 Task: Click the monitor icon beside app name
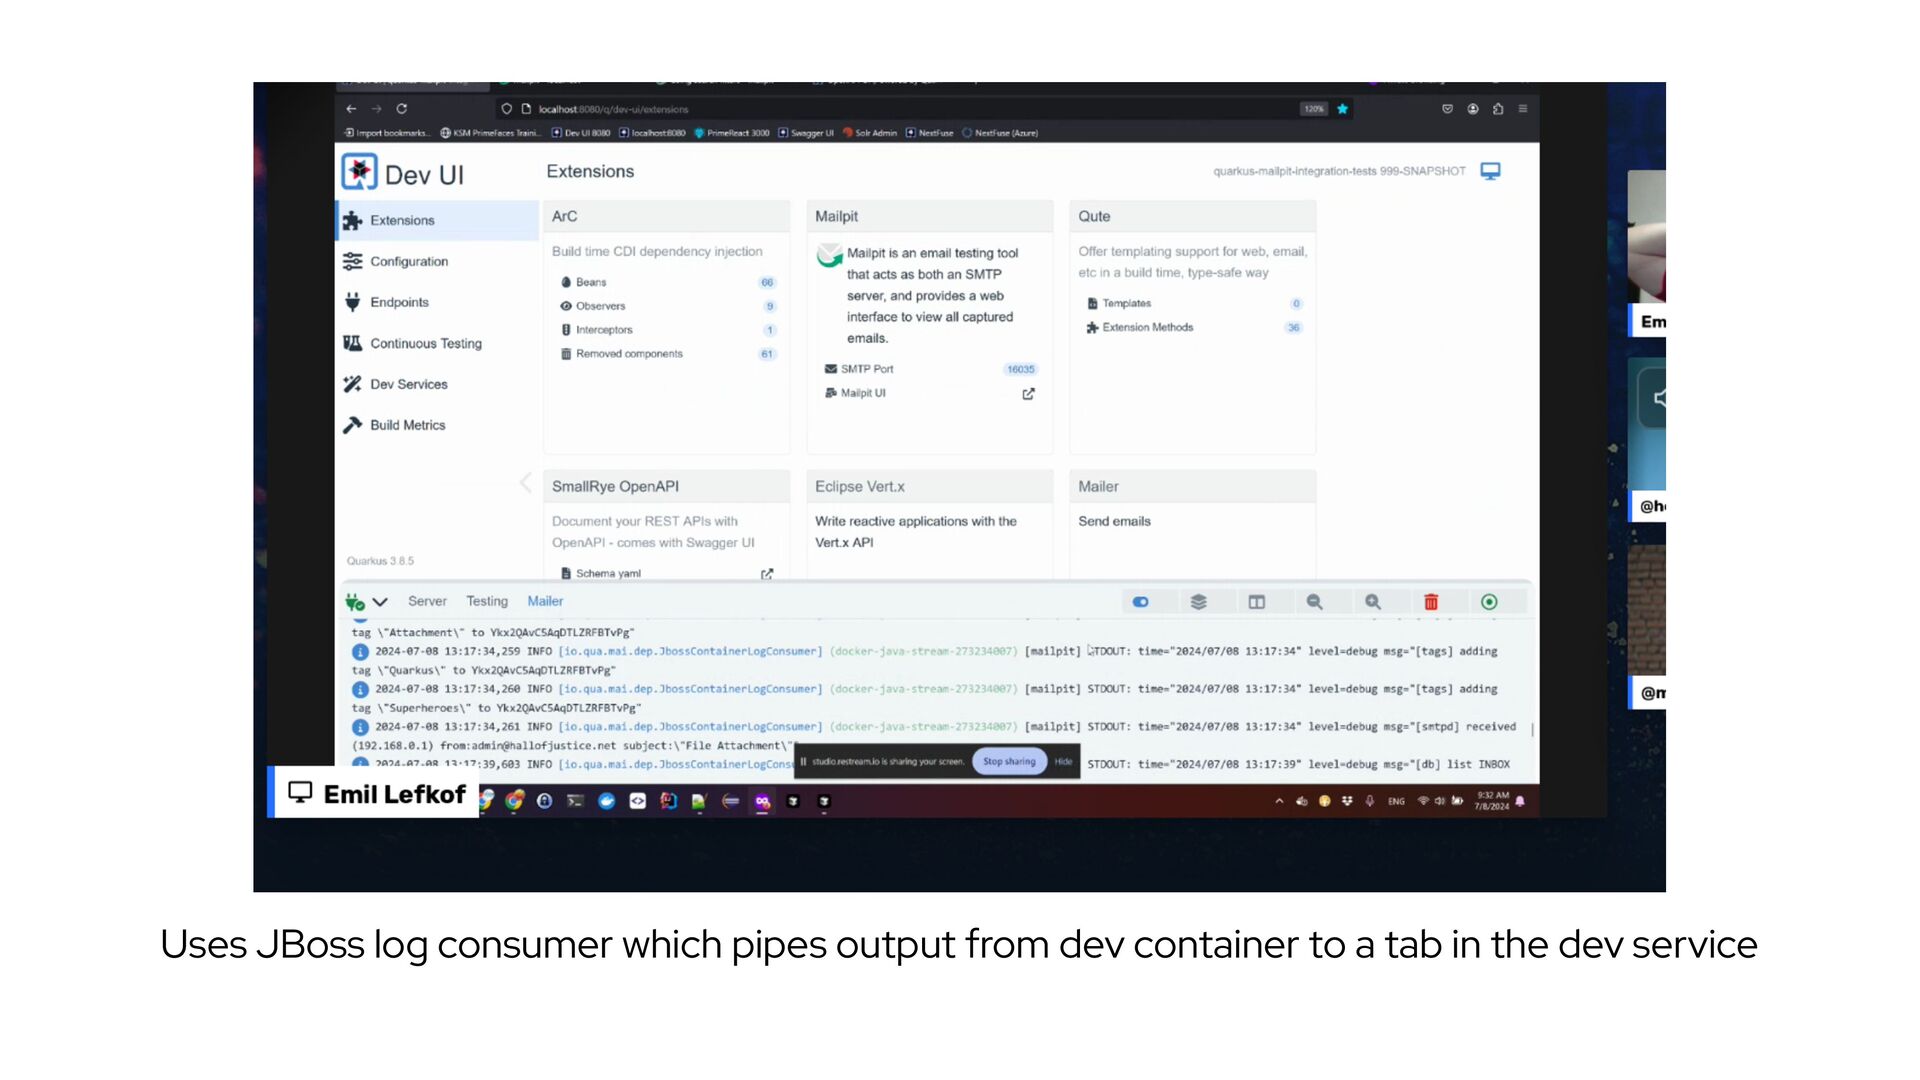click(x=1490, y=171)
